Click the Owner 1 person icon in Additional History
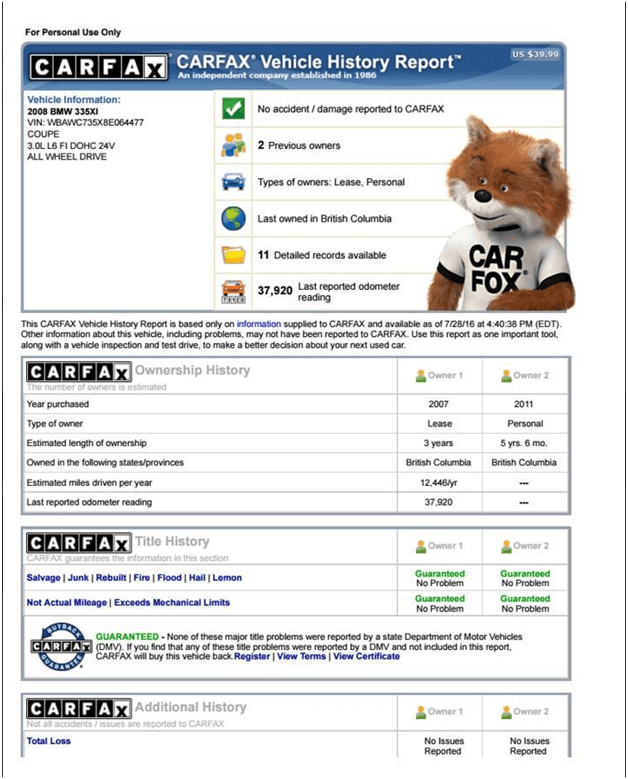Image resolution: width=628 pixels, height=779 pixels. (421, 712)
